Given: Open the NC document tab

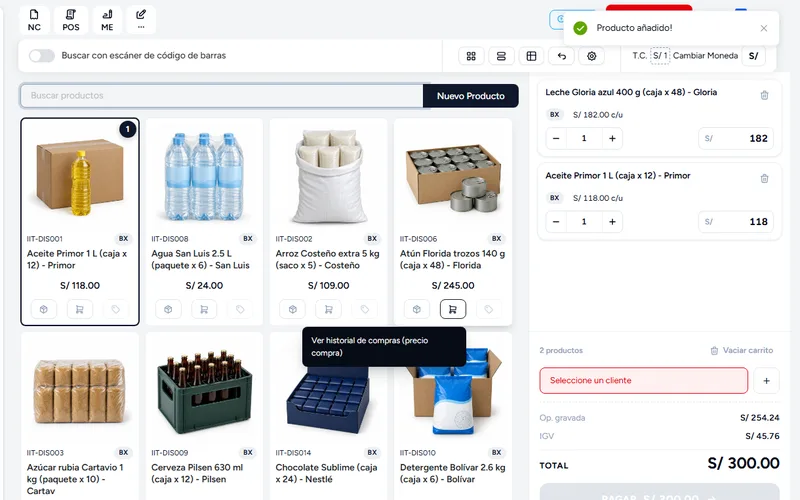Looking at the screenshot, I should pyautogui.click(x=34, y=20).
